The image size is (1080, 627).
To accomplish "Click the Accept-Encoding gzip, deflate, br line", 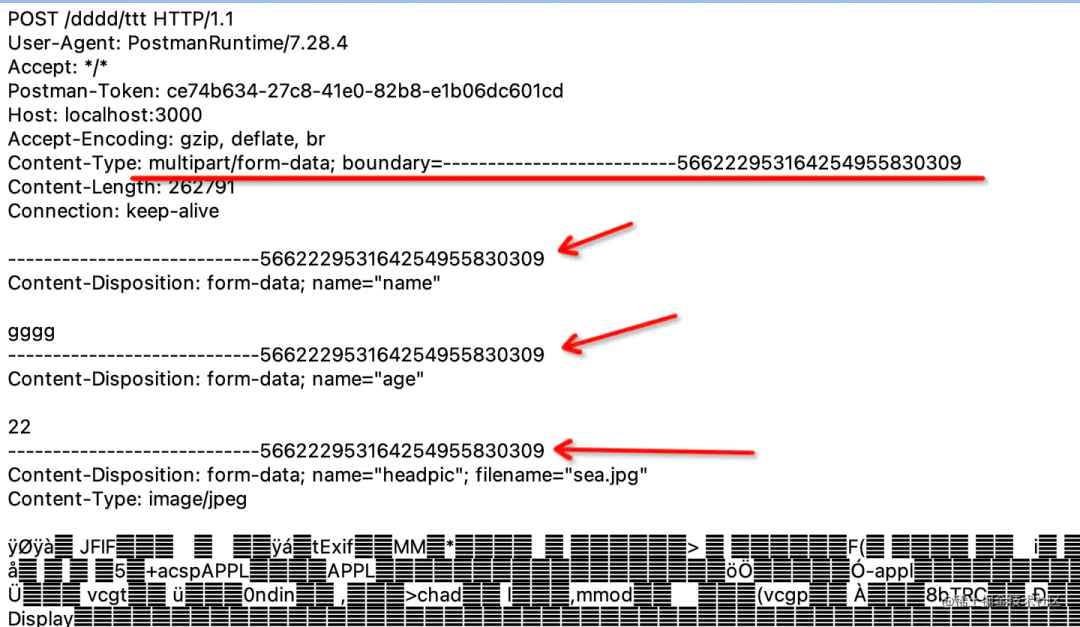I will (x=166, y=139).
